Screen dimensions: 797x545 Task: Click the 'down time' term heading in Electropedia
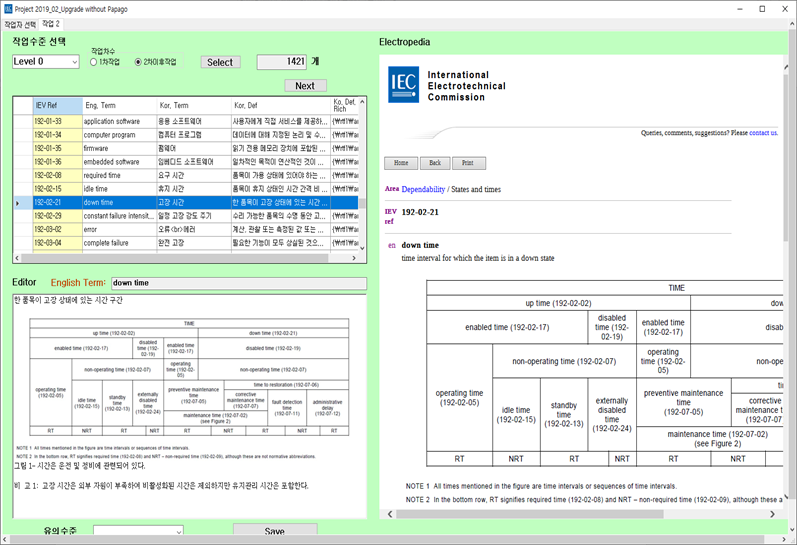point(420,245)
